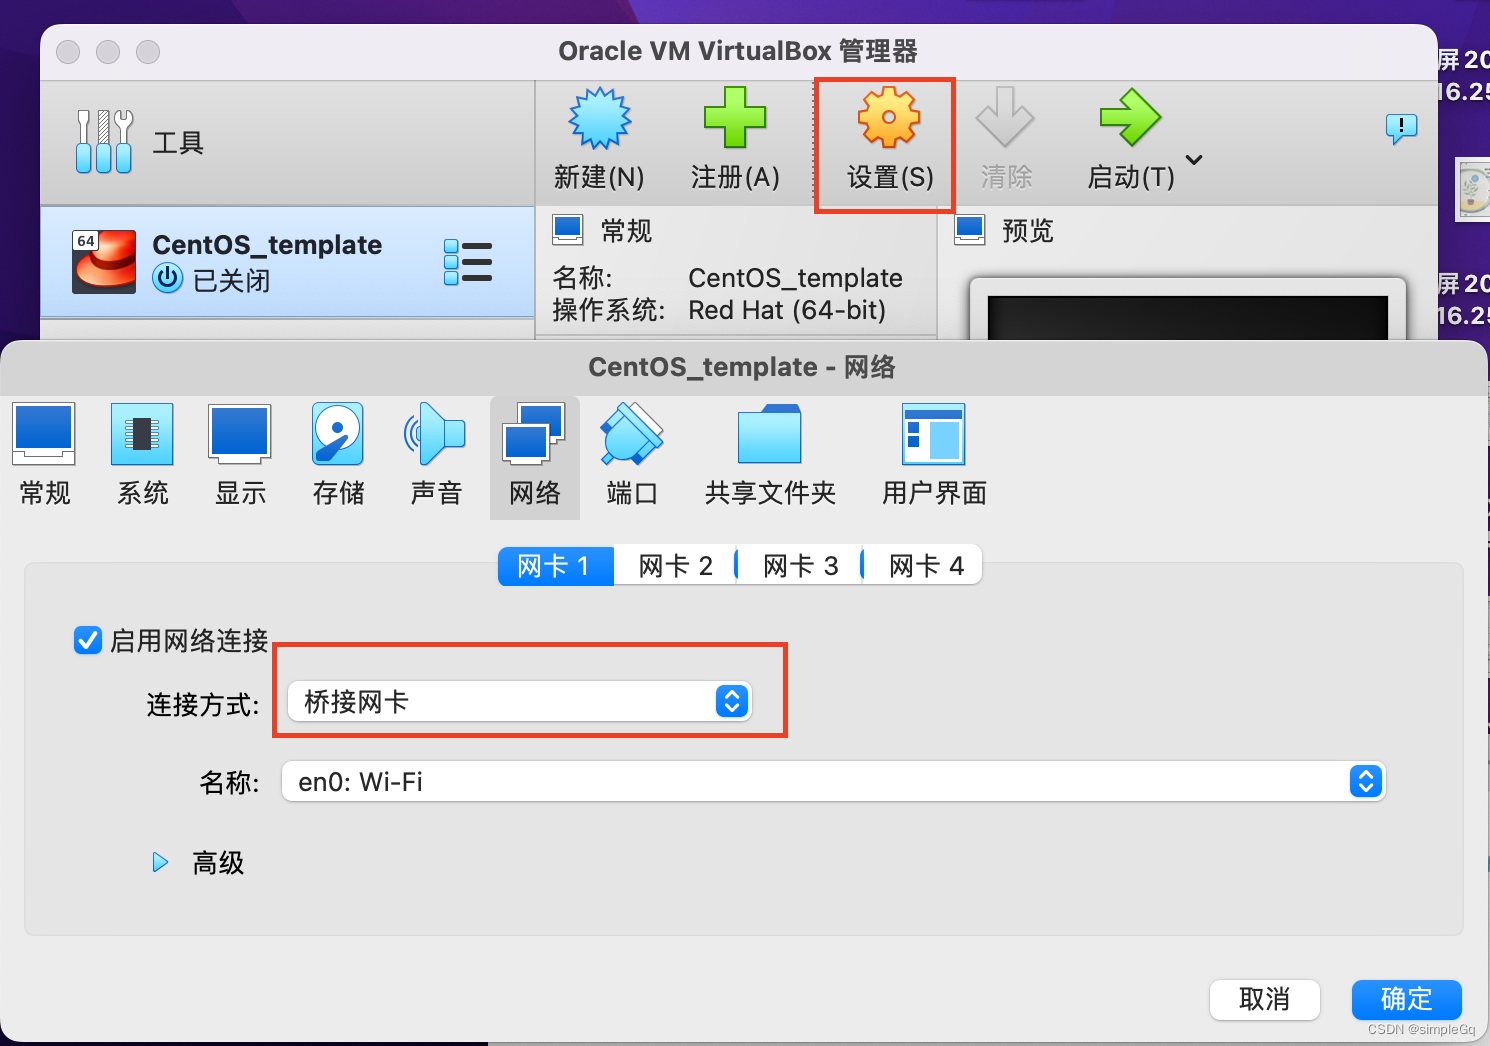
Task: Switch to the 网卡 4 tab
Action: point(923,566)
